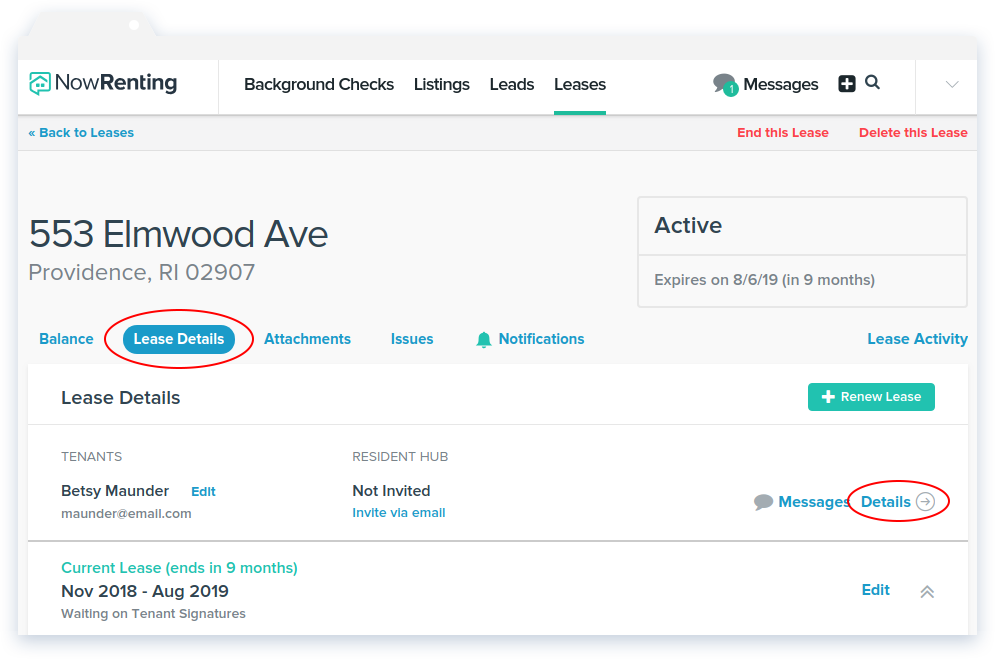Click the 553 Elmwood Ave address heading
Screen dimensions: 995x659
(x=178, y=233)
